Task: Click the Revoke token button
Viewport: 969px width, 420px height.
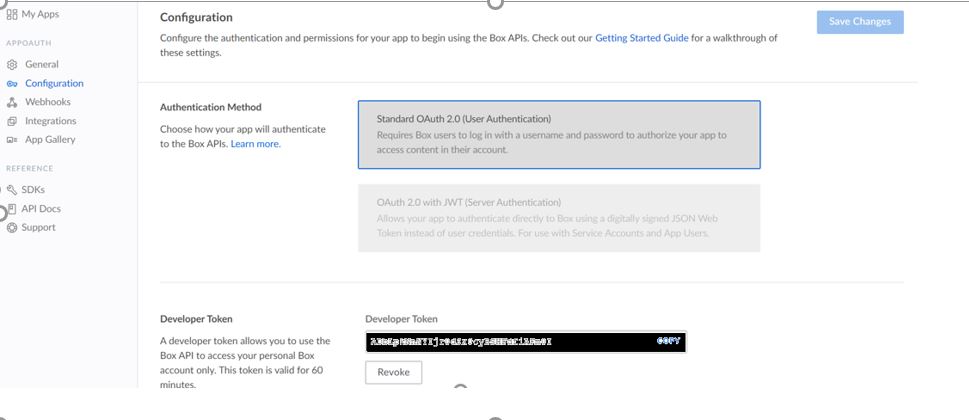Action: pos(394,372)
